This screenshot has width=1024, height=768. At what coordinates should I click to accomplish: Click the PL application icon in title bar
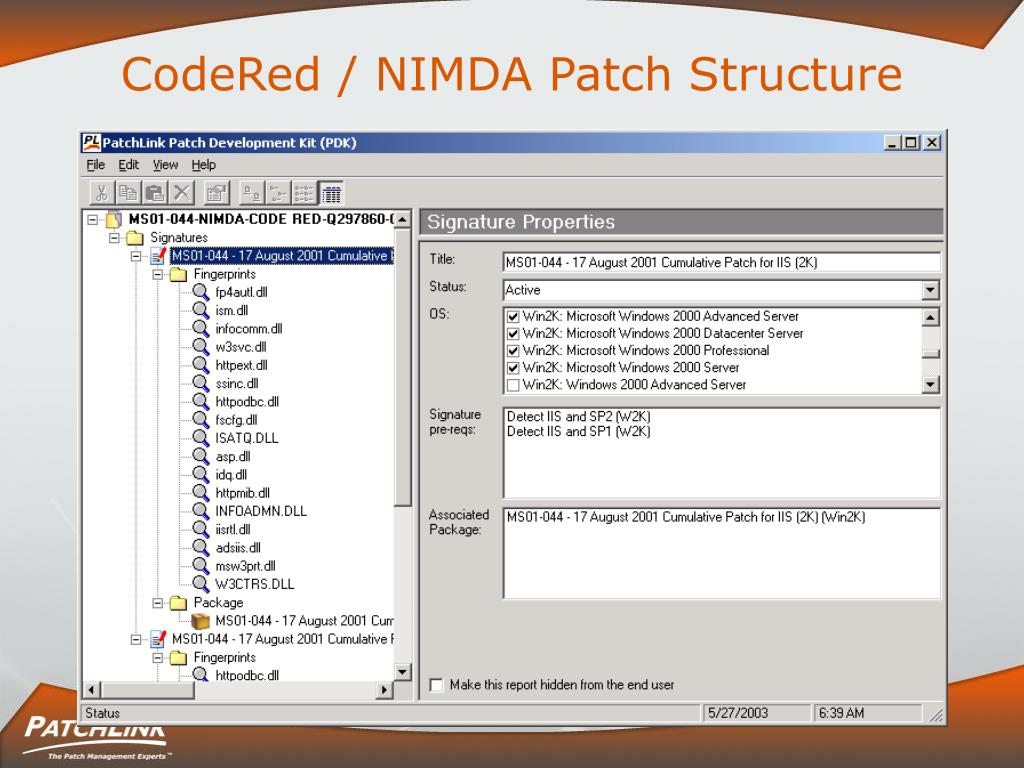tap(91, 142)
